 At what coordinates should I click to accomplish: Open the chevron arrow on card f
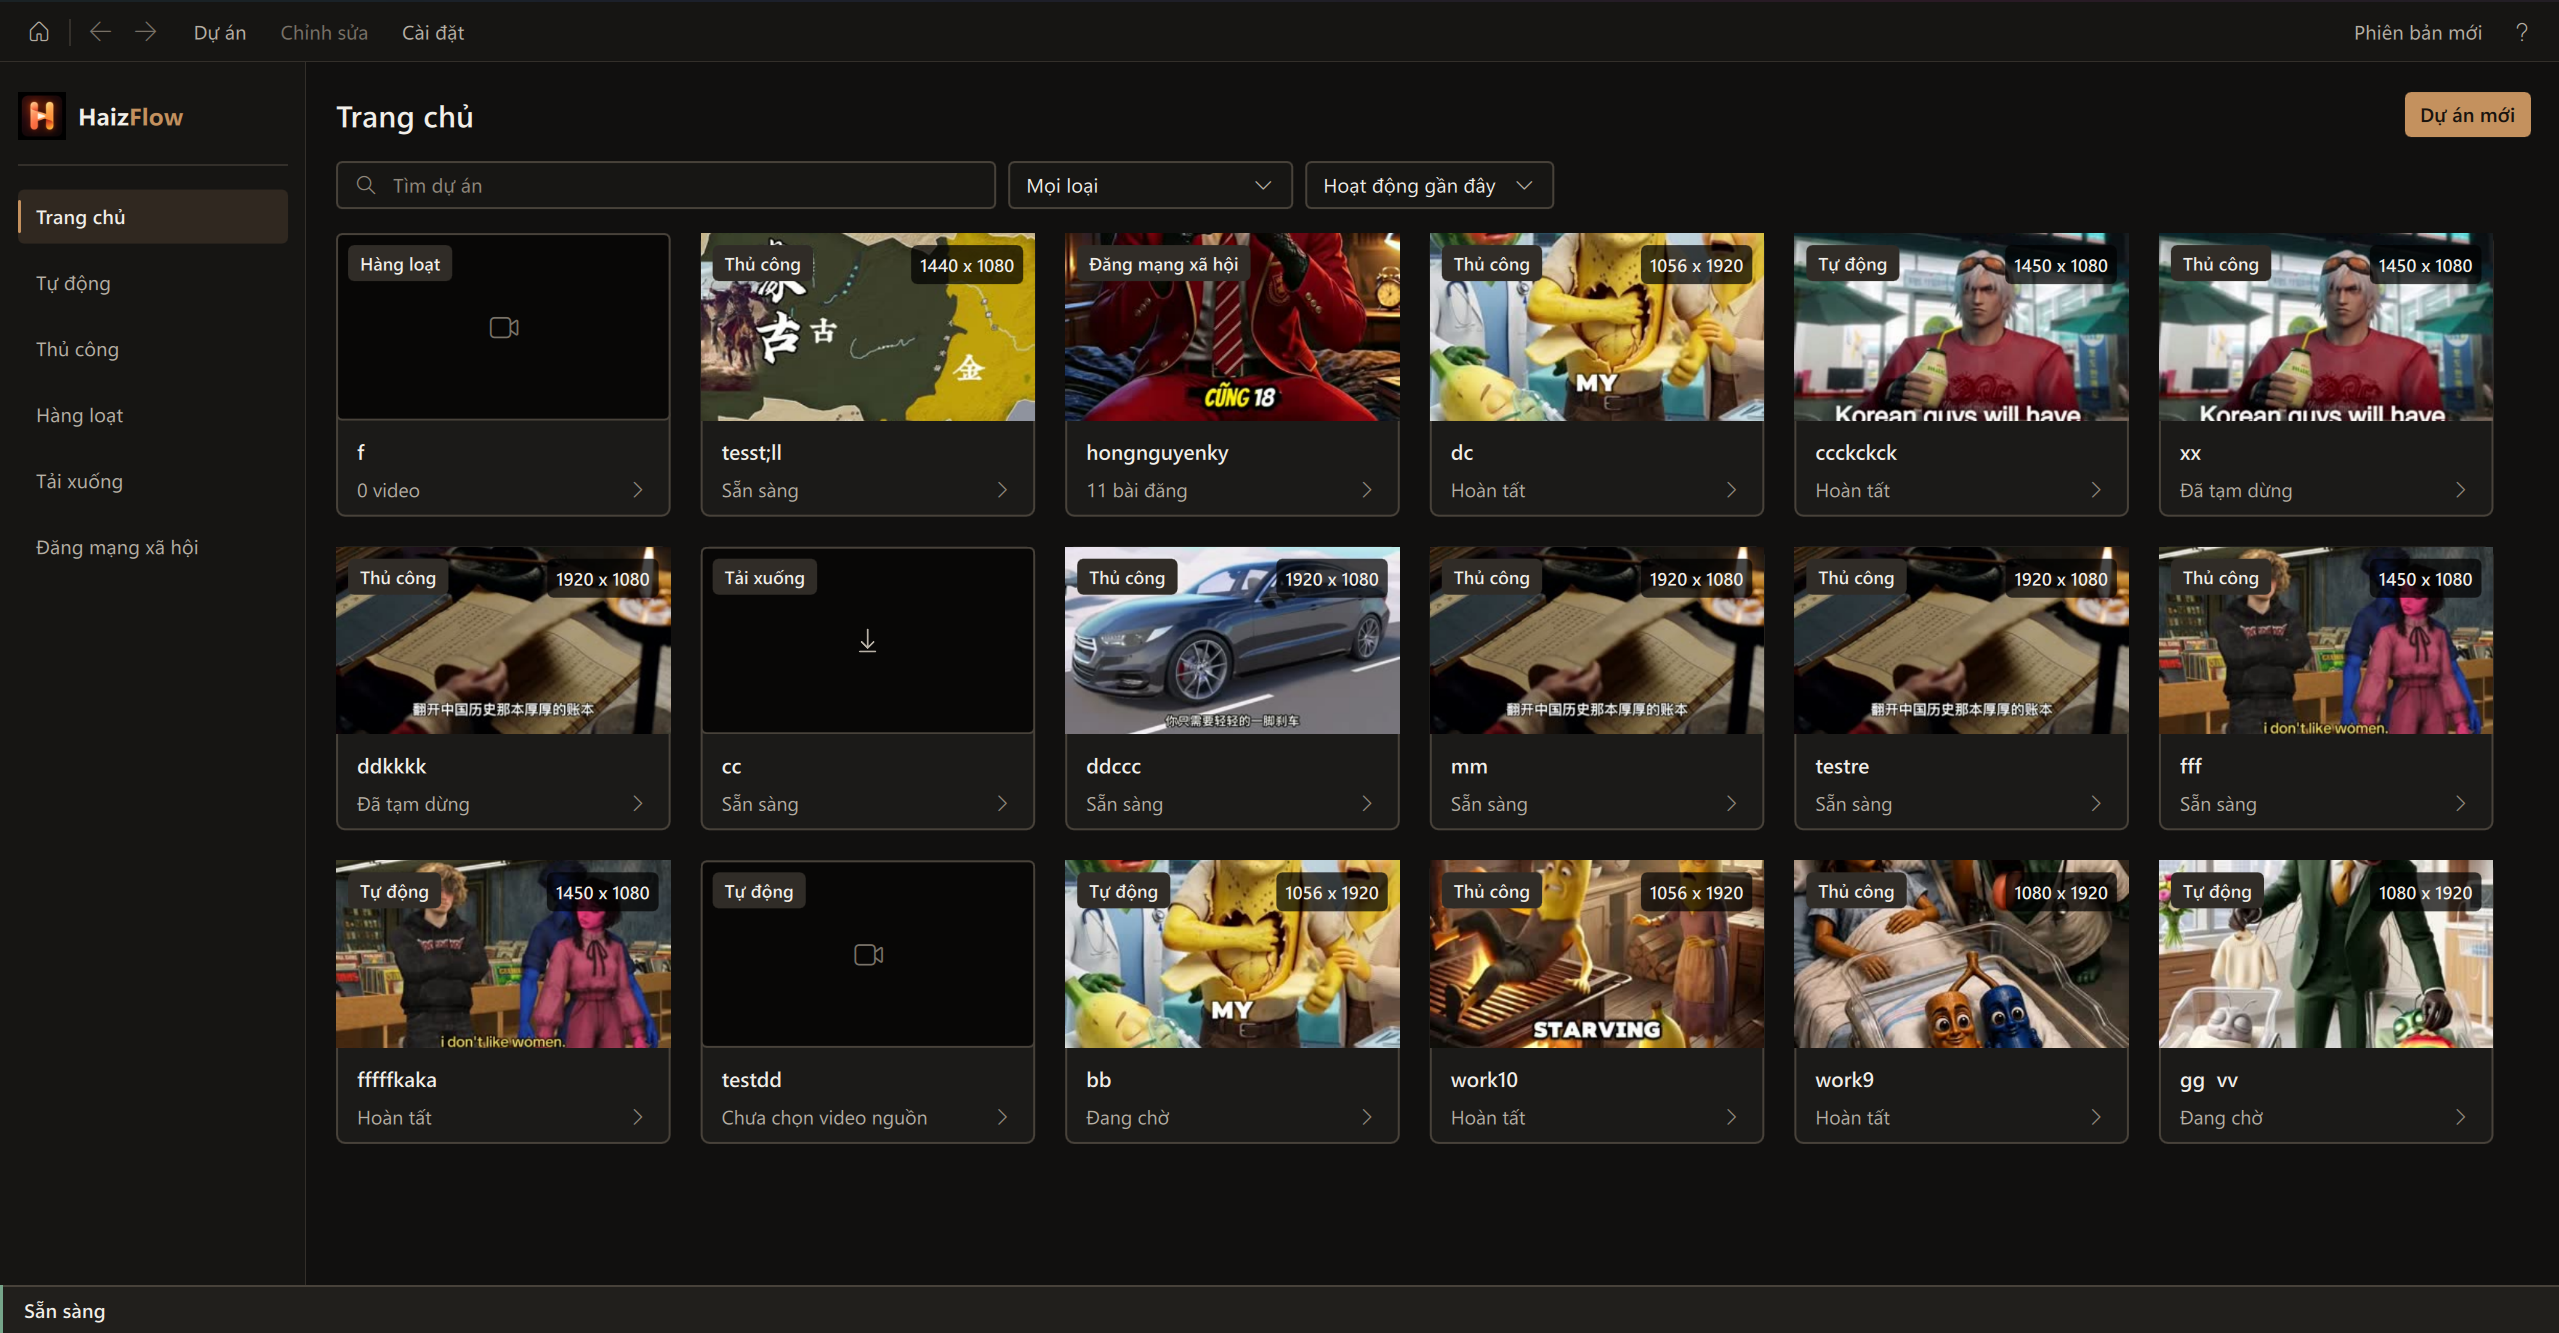click(x=638, y=490)
